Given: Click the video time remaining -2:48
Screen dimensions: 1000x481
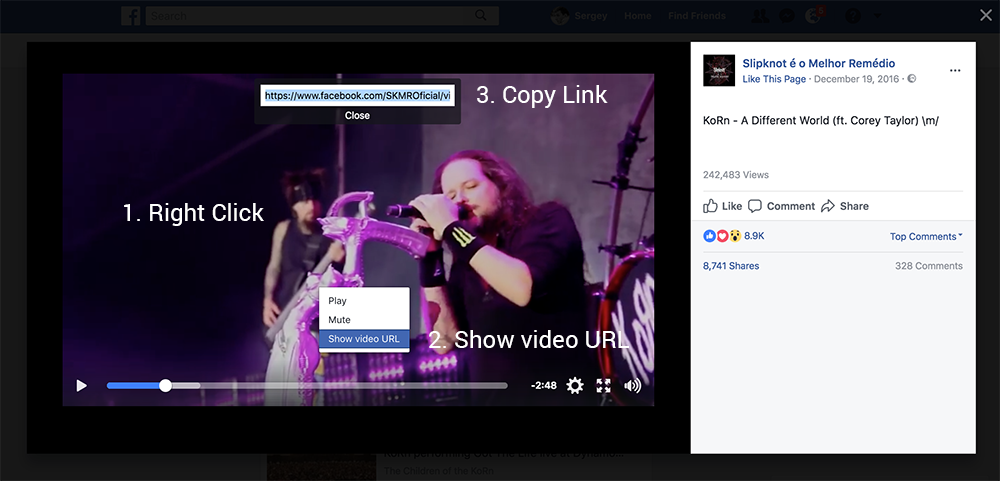Looking at the screenshot, I should pos(543,385).
